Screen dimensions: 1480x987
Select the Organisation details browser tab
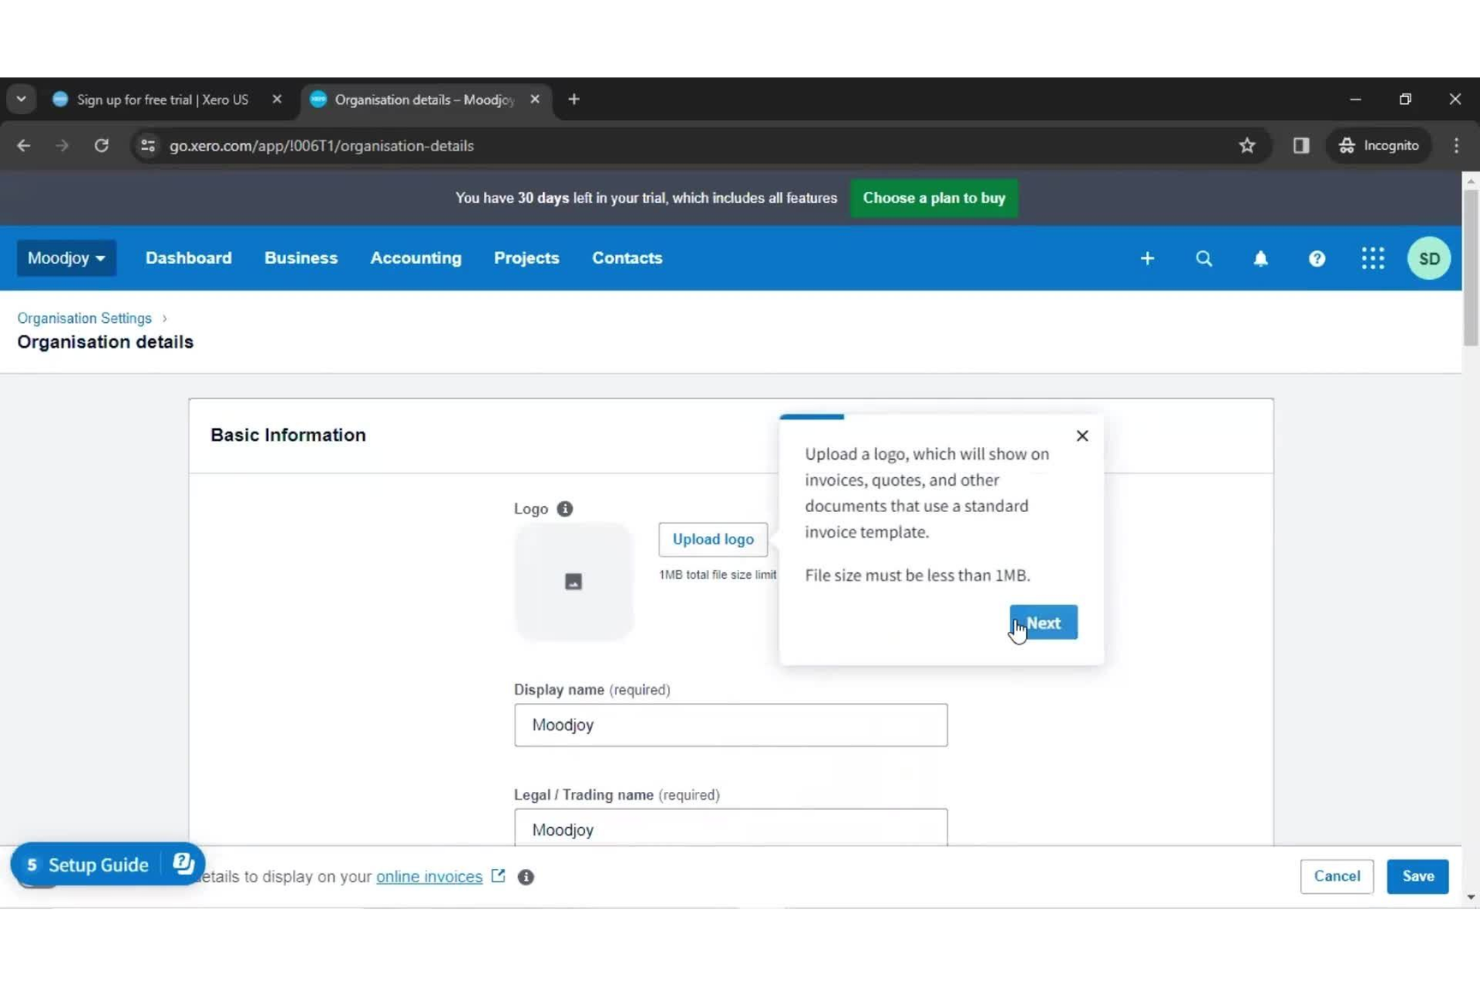pyautogui.click(x=424, y=100)
